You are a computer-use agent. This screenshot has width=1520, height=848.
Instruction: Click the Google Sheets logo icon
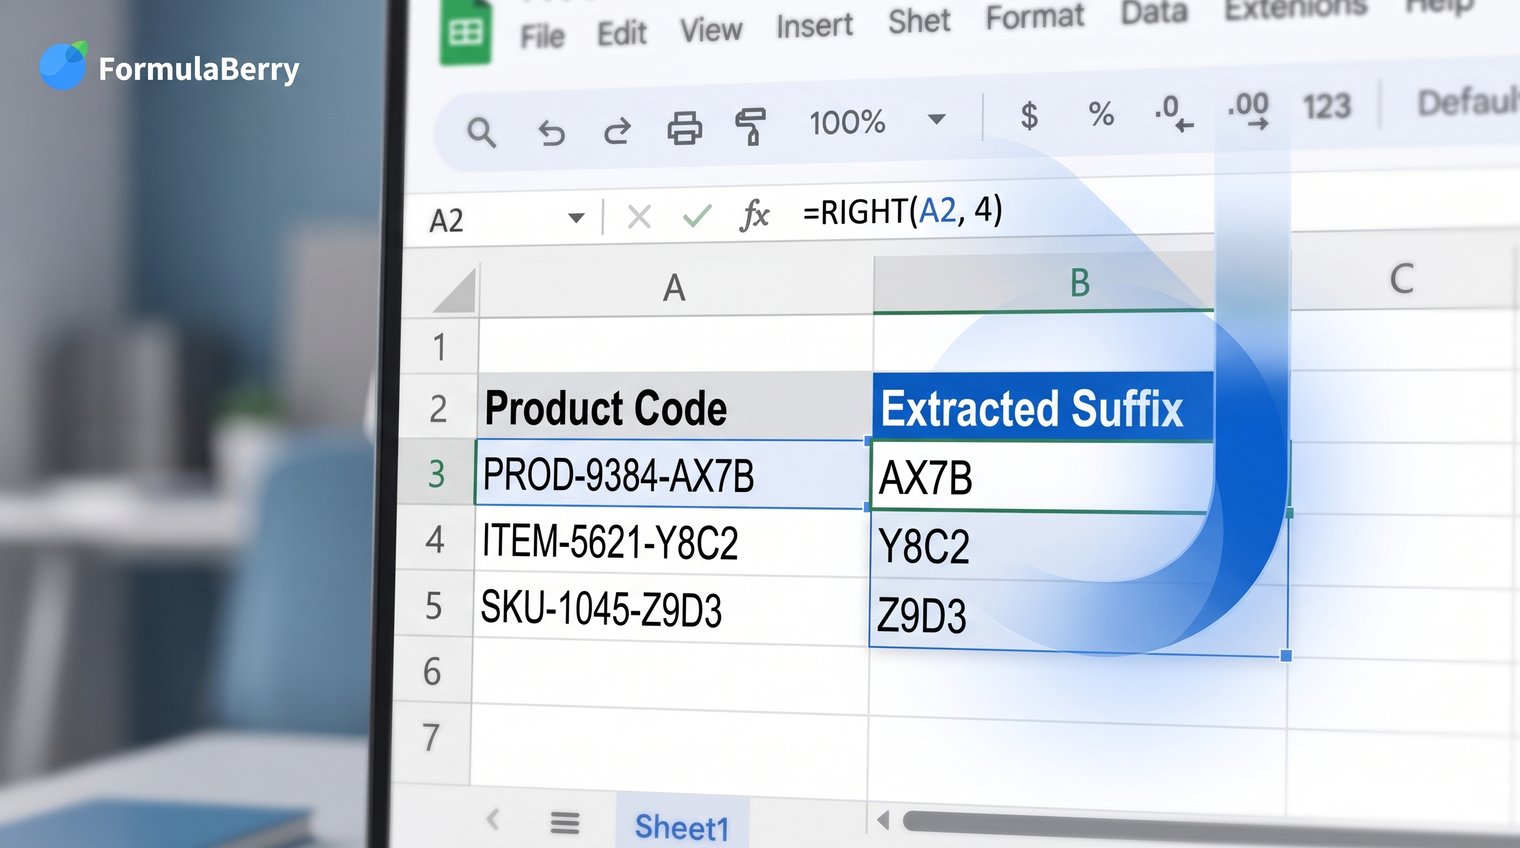pyautogui.click(x=466, y=31)
